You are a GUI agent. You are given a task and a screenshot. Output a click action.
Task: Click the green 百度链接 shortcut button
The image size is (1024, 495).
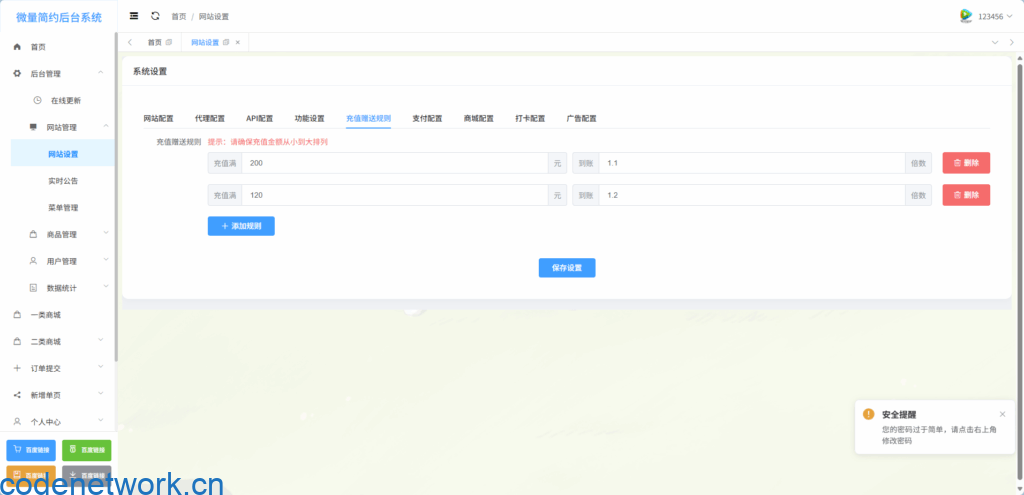click(x=87, y=450)
